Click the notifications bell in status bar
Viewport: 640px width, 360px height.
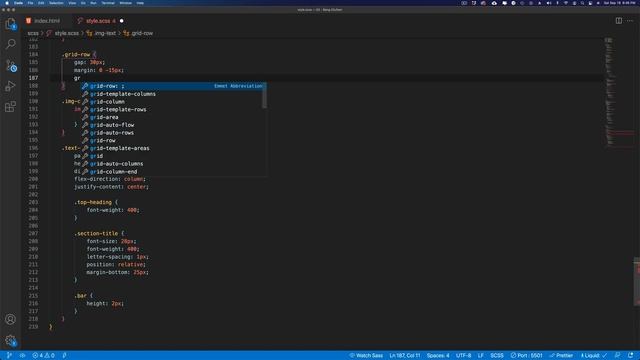pyautogui.click(x=631, y=356)
